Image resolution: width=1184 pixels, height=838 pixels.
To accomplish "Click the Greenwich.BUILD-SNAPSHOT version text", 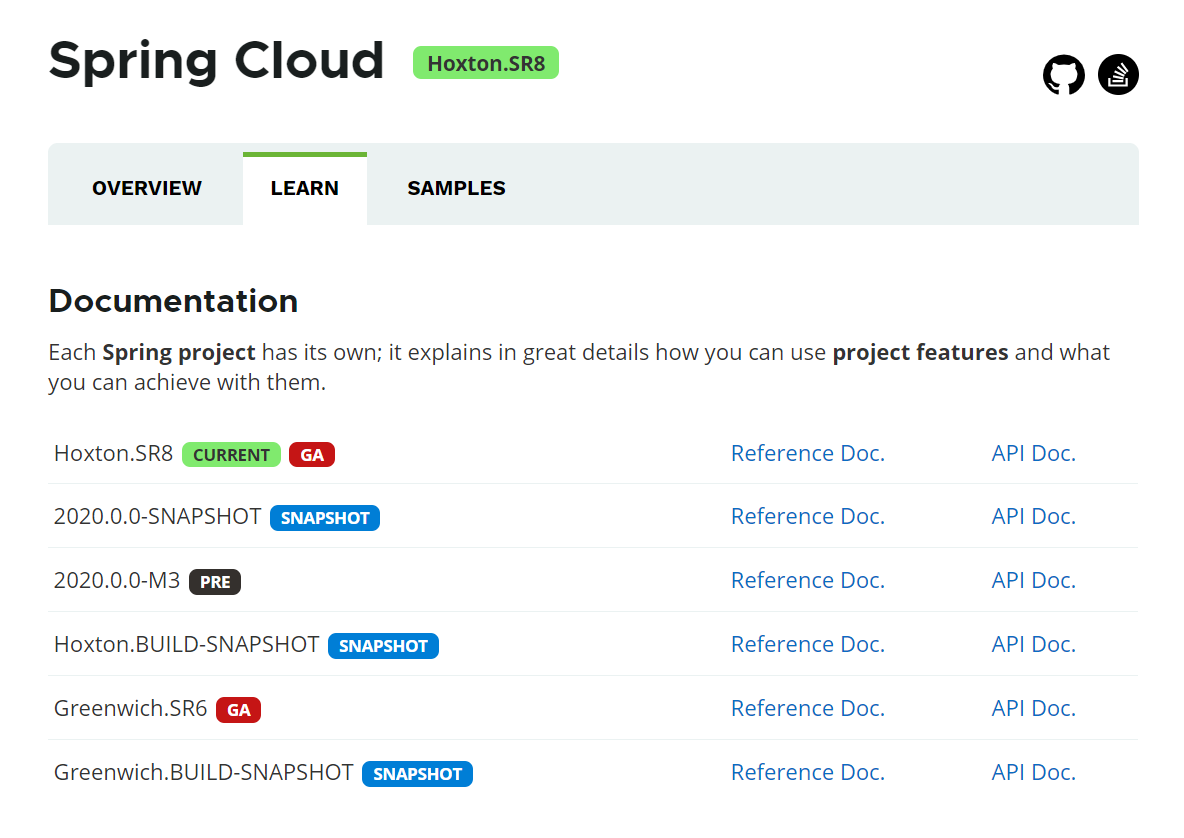I will [x=203, y=772].
